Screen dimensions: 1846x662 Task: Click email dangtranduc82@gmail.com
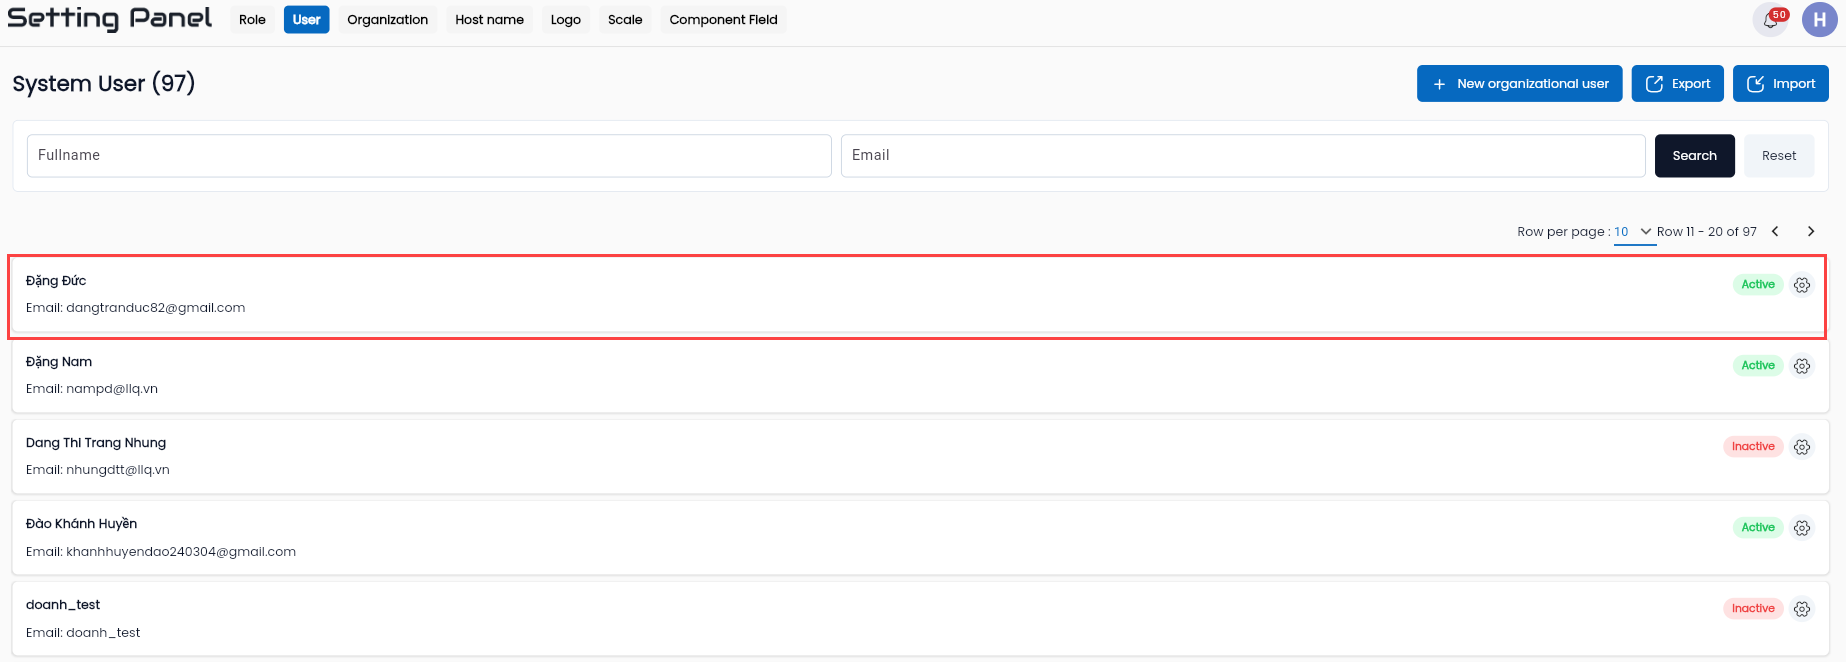pyautogui.click(x=155, y=308)
